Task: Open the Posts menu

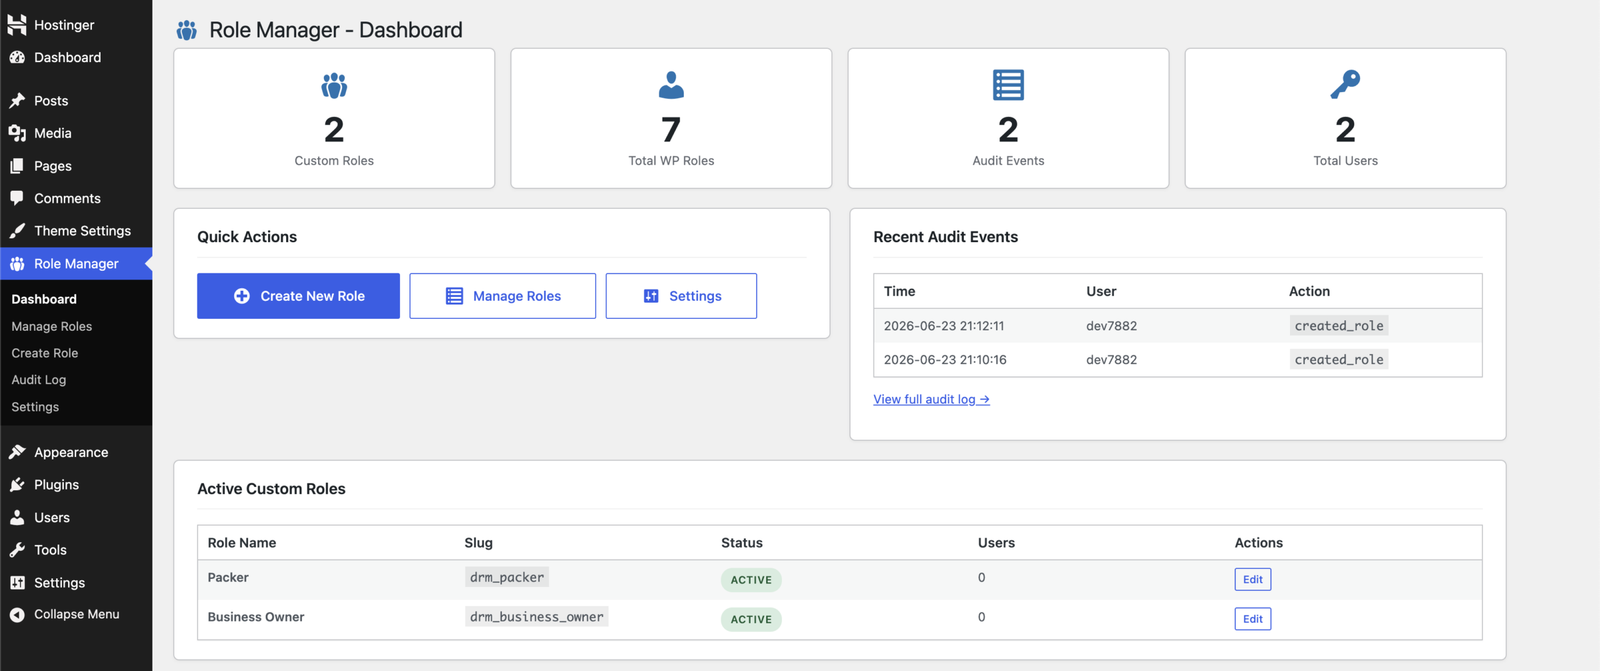Action: click(76, 100)
